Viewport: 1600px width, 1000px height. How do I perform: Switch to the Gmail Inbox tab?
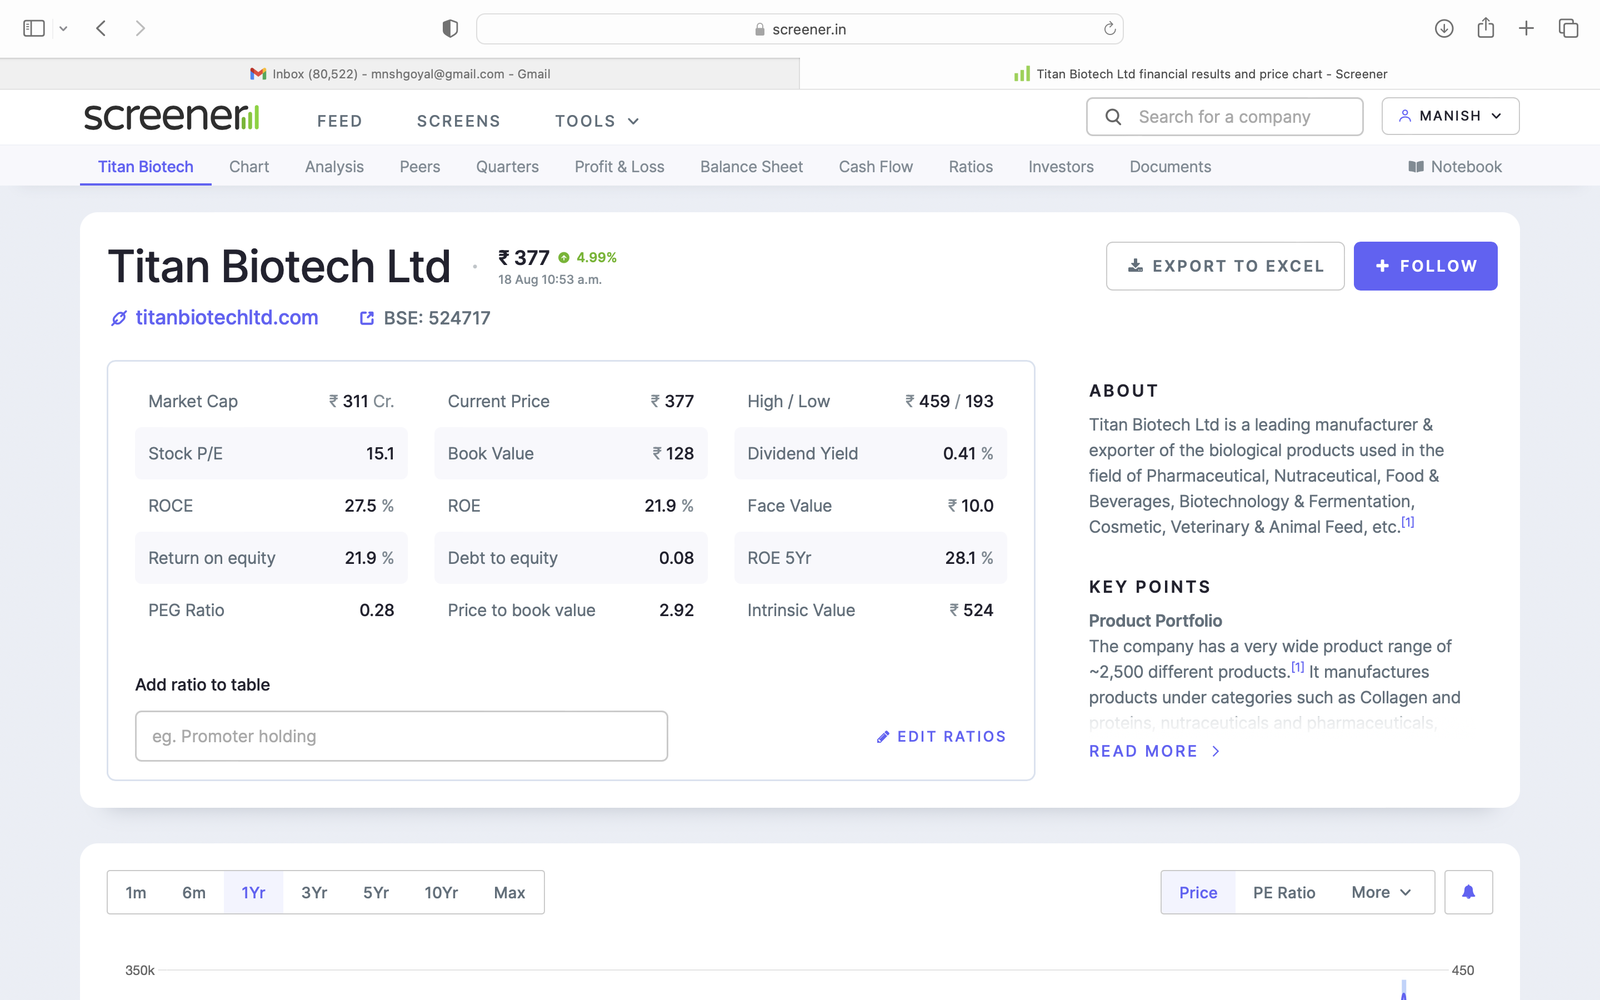pyautogui.click(x=400, y=74)
